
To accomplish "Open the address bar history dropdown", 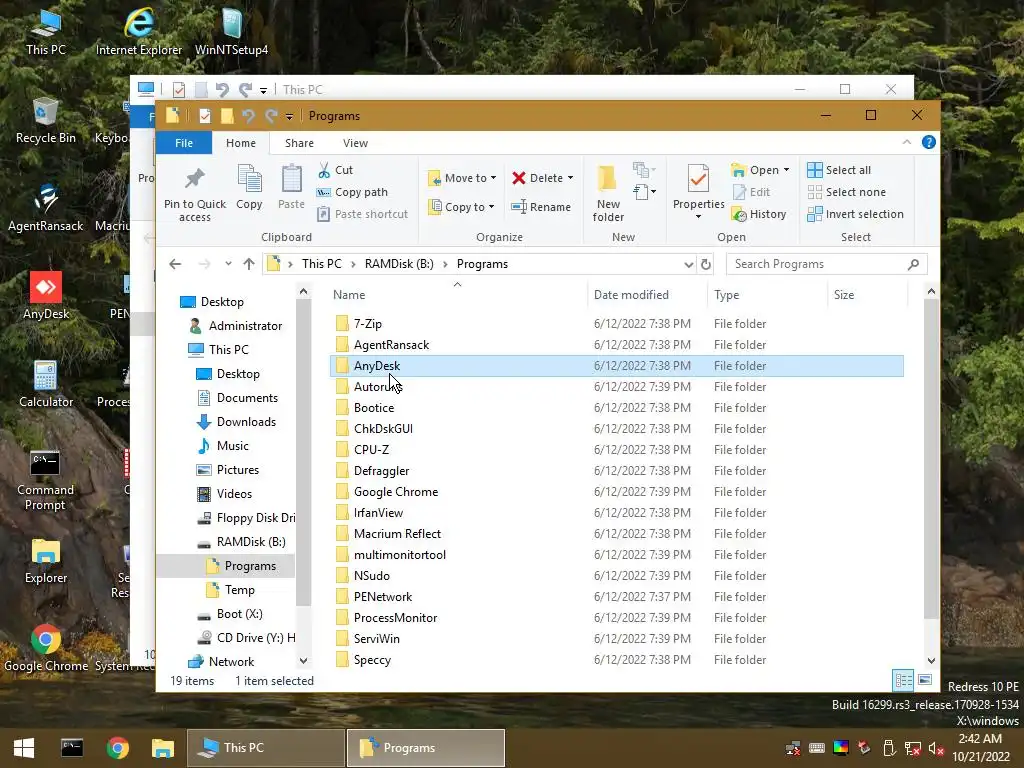I will [688, 264].
